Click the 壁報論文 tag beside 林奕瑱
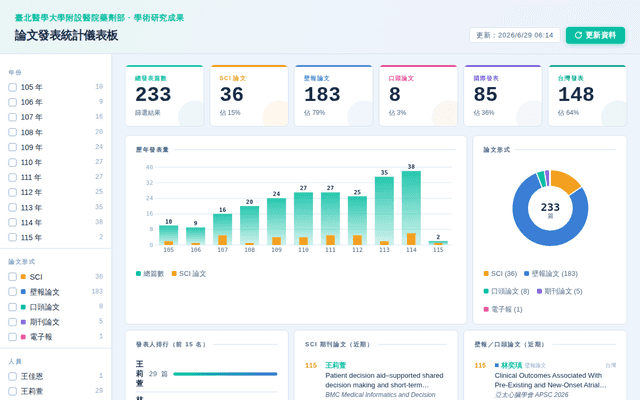 535,365
